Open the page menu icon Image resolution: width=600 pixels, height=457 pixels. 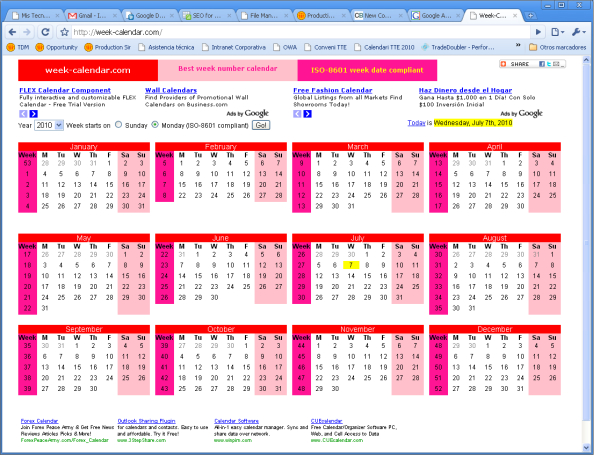pyautogui.click(x=558, y=32)
